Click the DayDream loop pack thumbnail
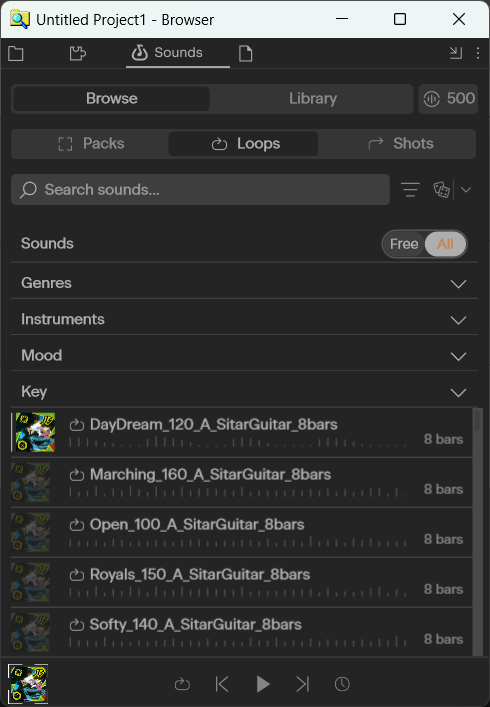The image size is (490, 707). [35, 432]
